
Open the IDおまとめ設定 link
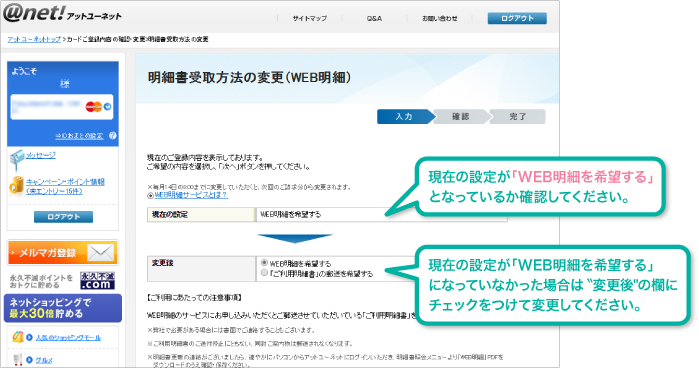coord(79,136)
